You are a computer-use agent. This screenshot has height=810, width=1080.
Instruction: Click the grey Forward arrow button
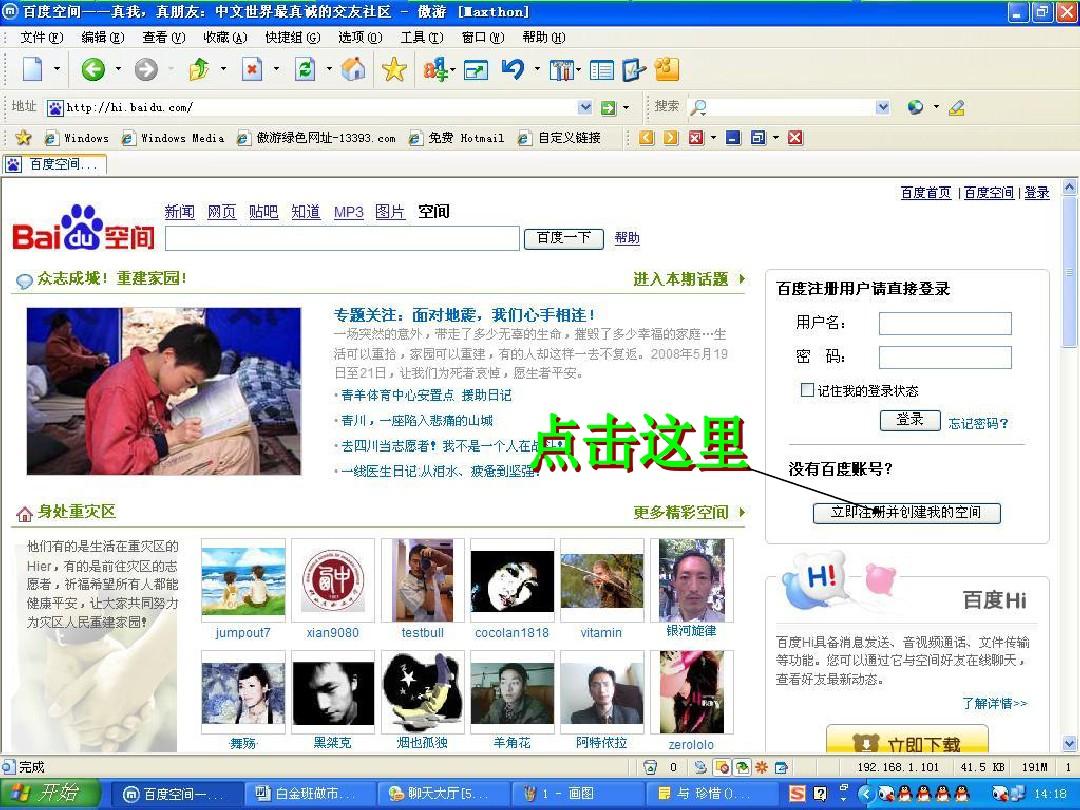146,69
